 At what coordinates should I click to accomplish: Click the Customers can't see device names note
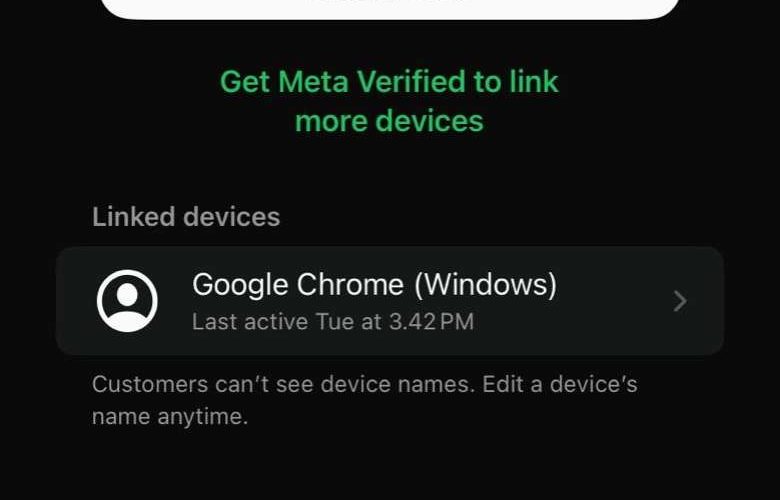[x=364, y=400]
